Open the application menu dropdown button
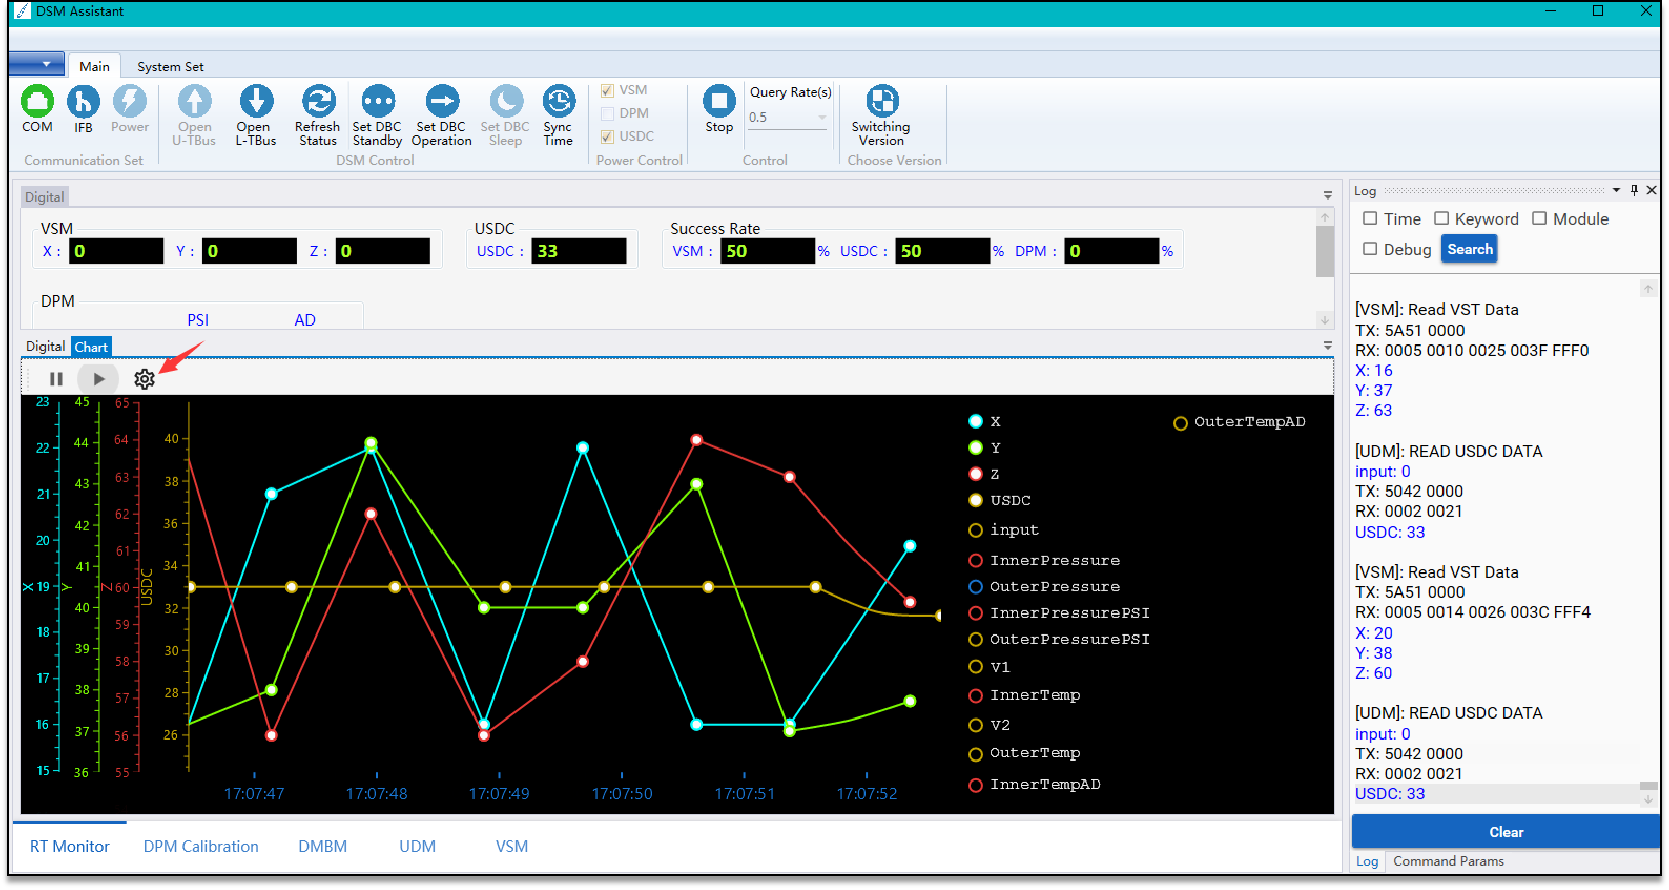Viewport: 1669px width, 890px height. point(37,64)
